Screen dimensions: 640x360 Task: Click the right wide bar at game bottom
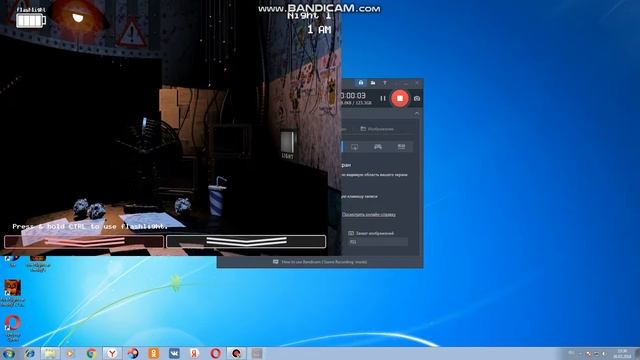tap(246, 242)
